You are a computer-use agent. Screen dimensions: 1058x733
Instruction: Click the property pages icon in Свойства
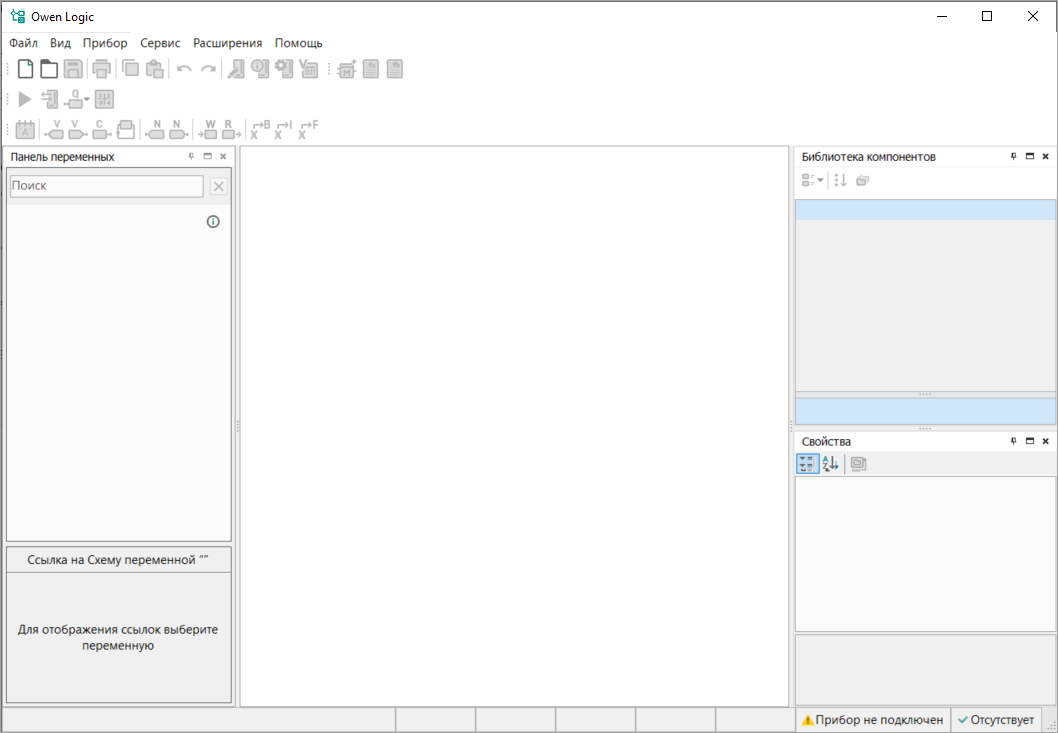858,464
